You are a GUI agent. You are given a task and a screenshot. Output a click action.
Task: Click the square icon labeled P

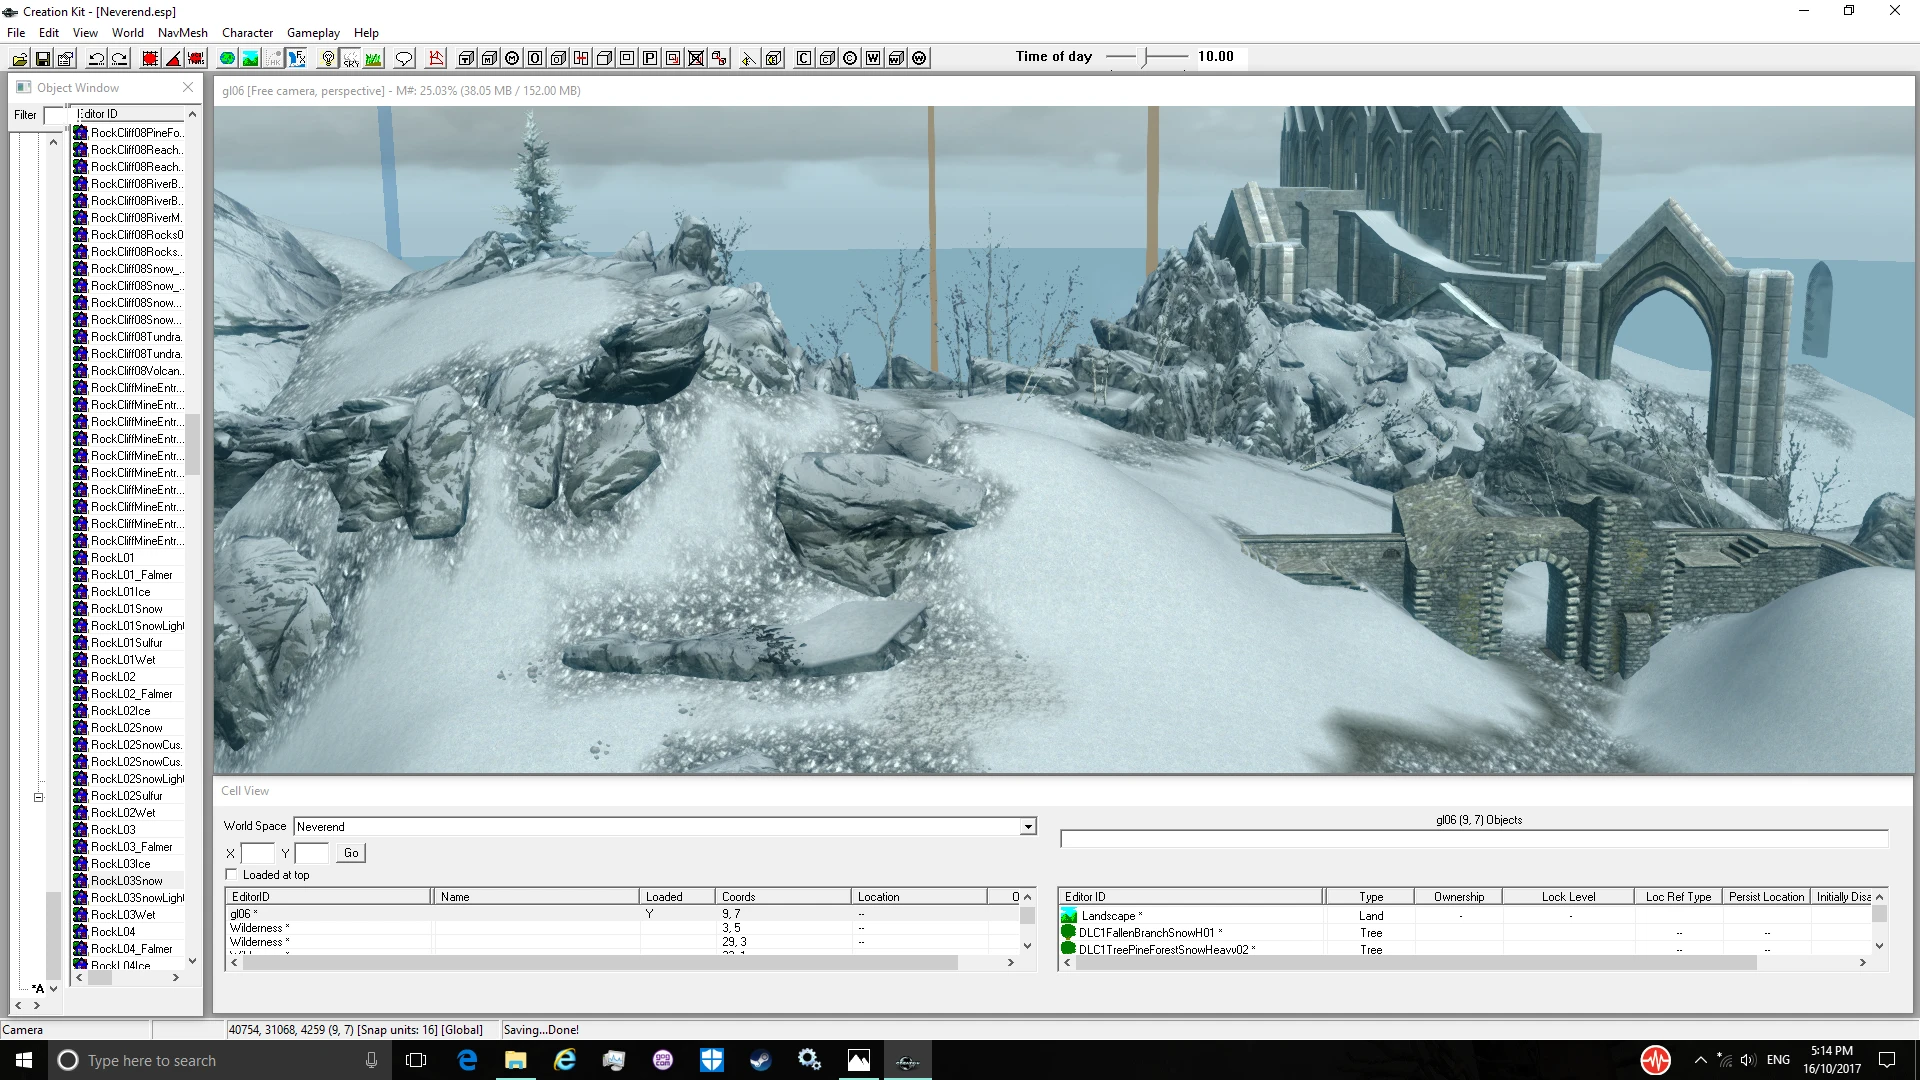click(x=650, y=58)
